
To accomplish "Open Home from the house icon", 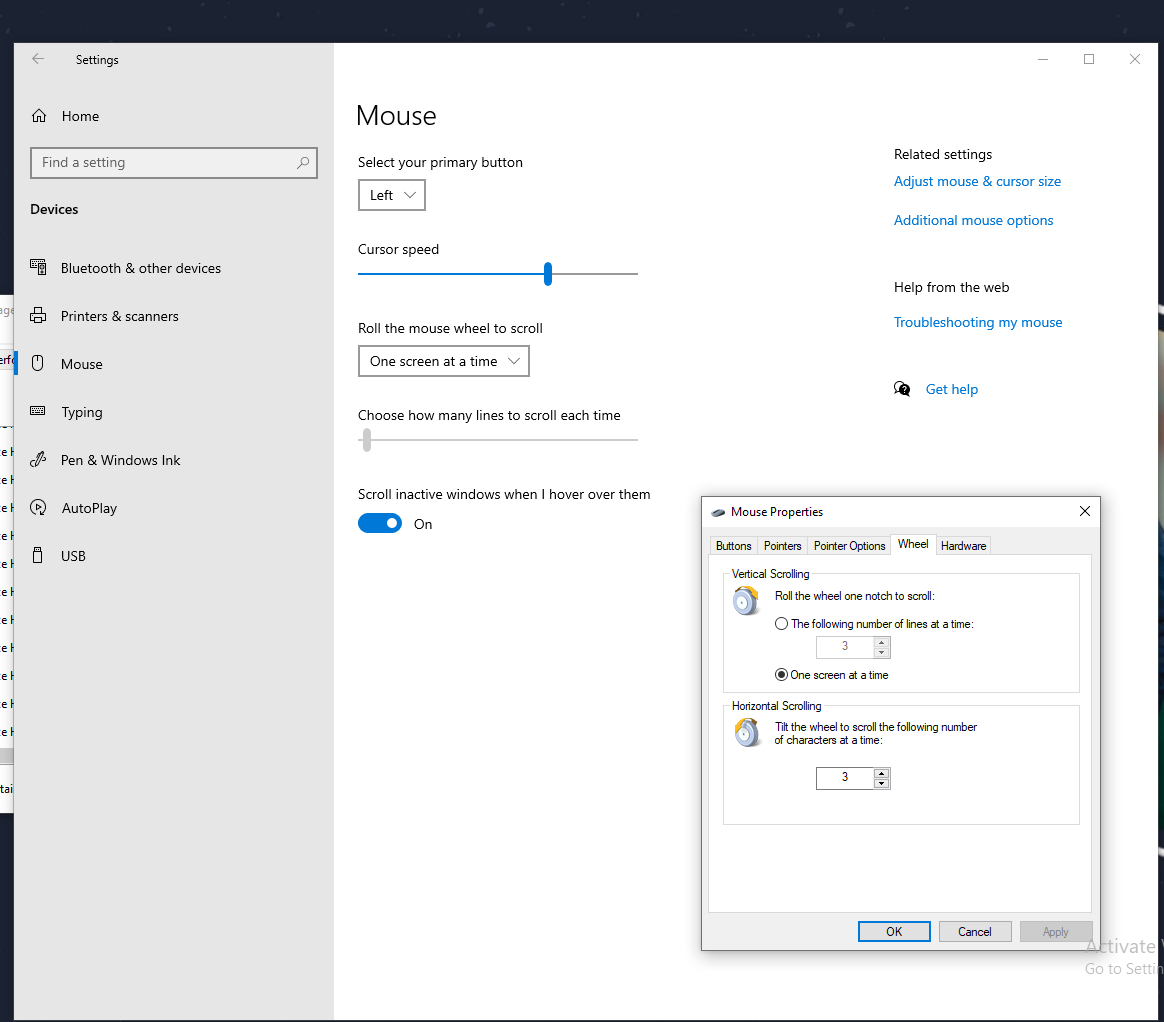I will click(x=39, y=116).
